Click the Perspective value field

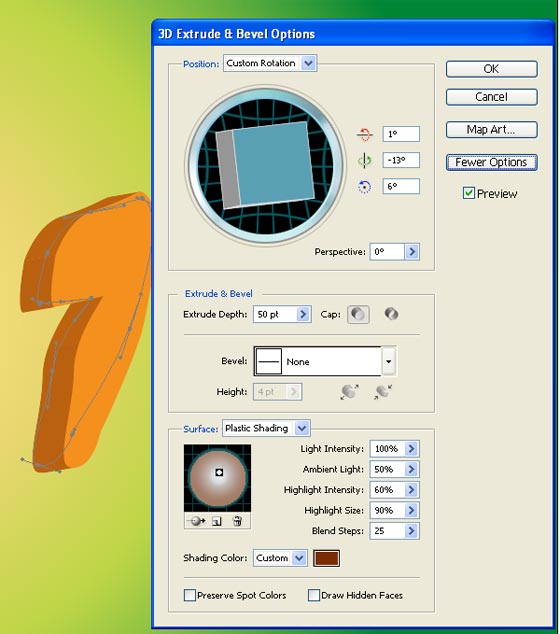tap(387, 251)
